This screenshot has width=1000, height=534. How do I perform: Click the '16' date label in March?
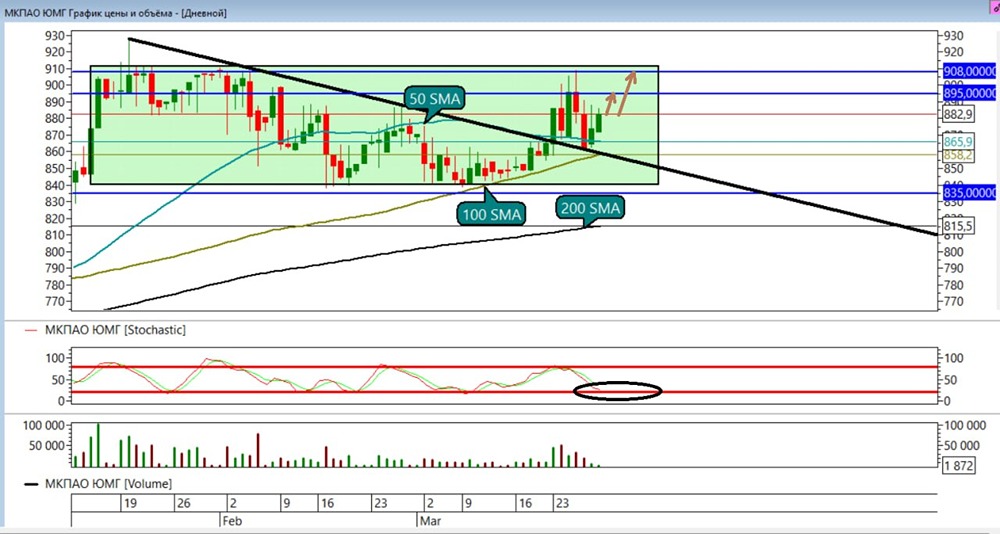pyautogui.click(x=525, y=503)
